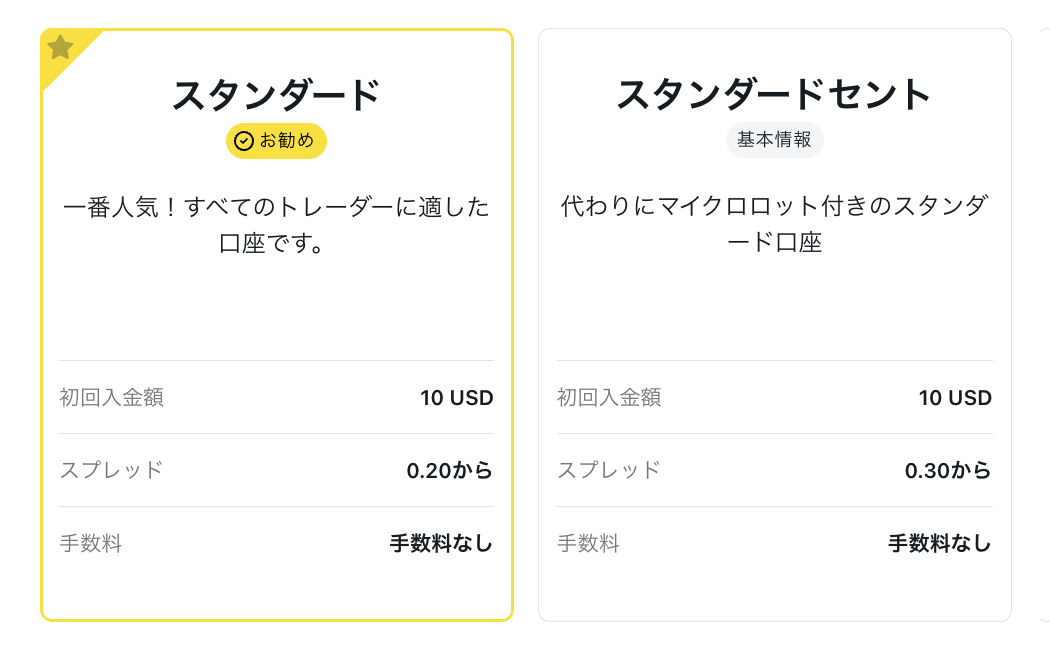Select the 基本情報 badge

click(x=774, y=140)
